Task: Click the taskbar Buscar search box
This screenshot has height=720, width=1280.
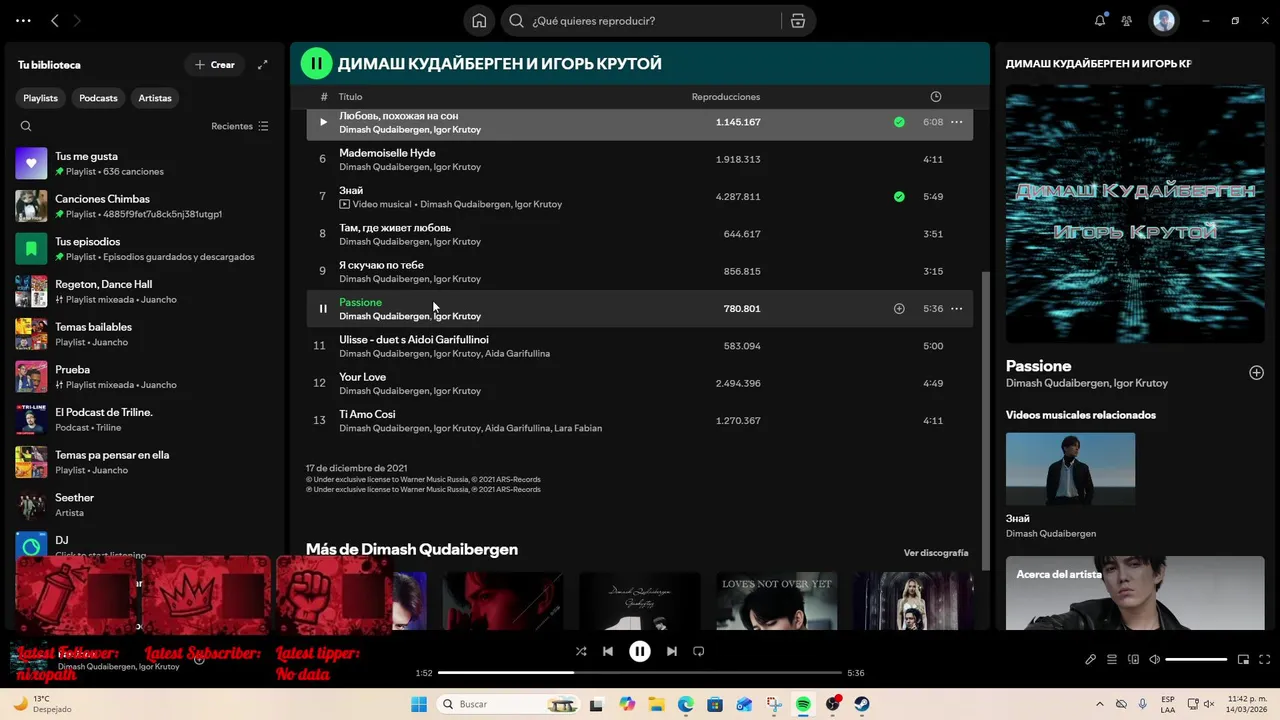Action: pyautogui.click(x=507, y=704)
